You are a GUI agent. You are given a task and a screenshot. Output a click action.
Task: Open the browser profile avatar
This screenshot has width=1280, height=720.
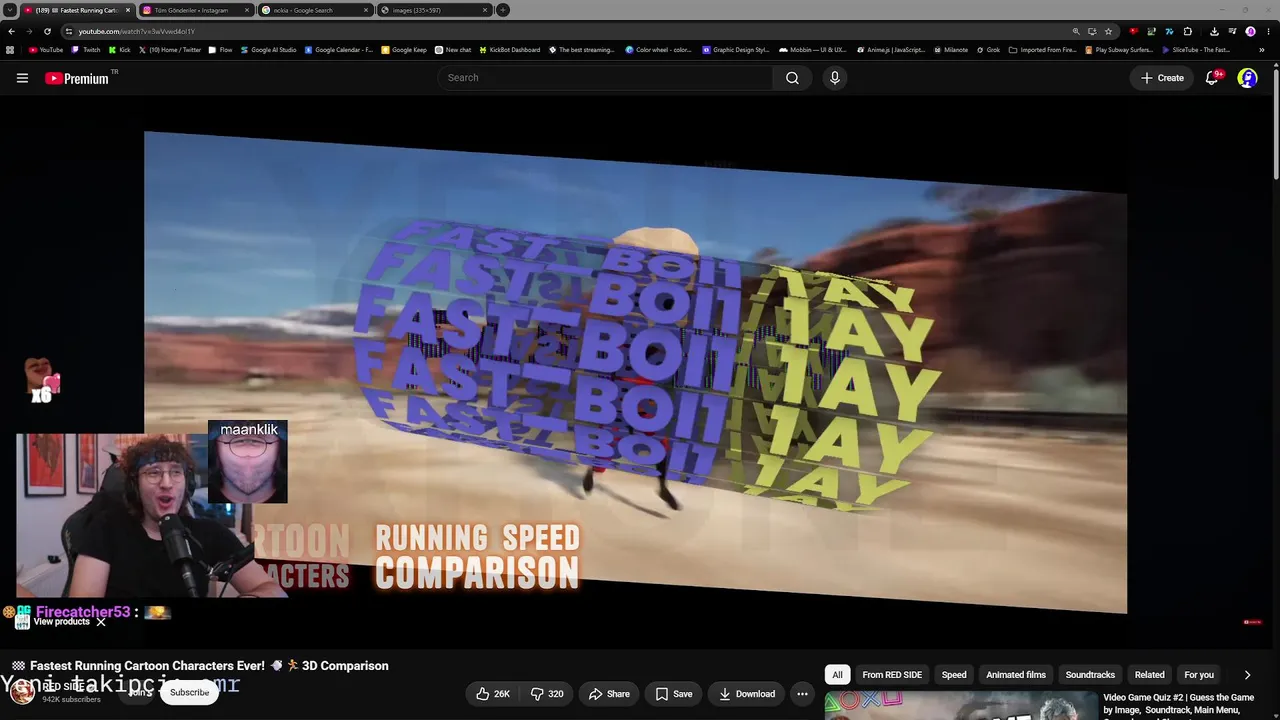tap(1250, 31)
